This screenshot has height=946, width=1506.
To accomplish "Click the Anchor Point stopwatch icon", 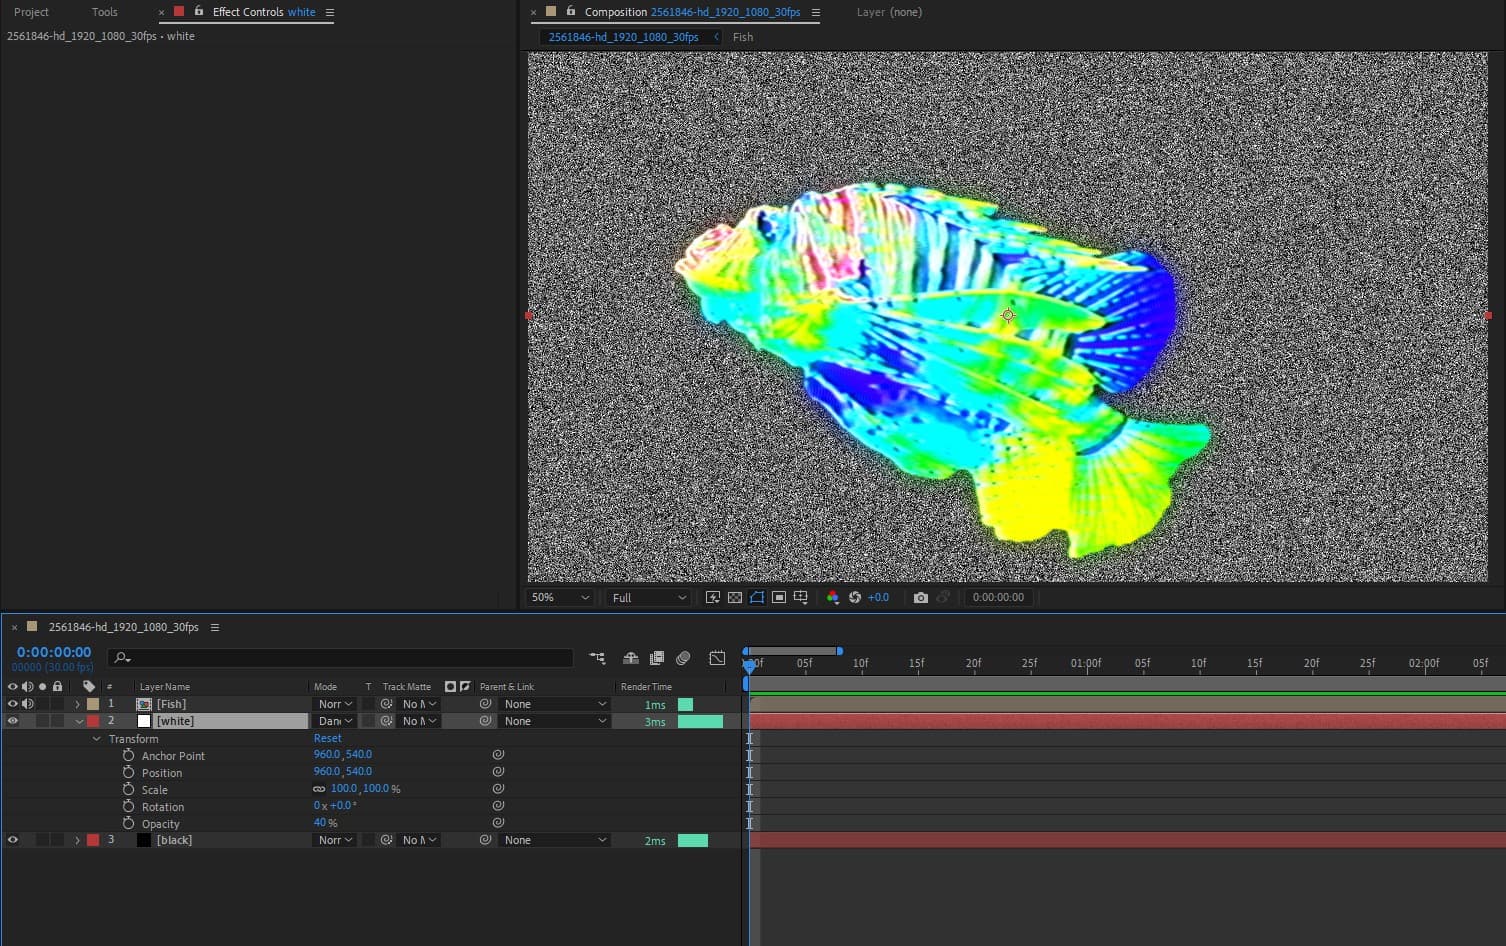I will pos(128,755).
